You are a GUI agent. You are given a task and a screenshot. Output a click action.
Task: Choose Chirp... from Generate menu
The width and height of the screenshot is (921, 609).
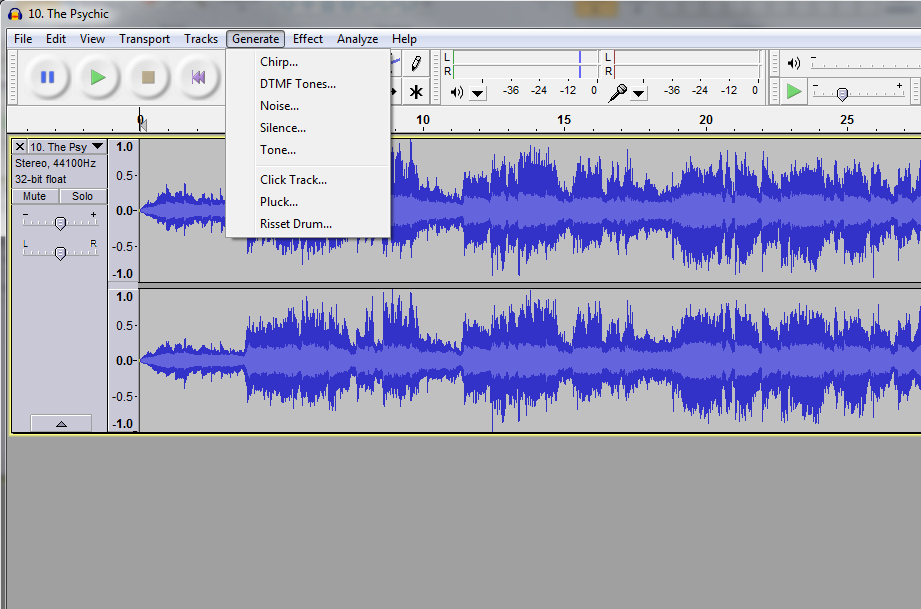point(308,62)
